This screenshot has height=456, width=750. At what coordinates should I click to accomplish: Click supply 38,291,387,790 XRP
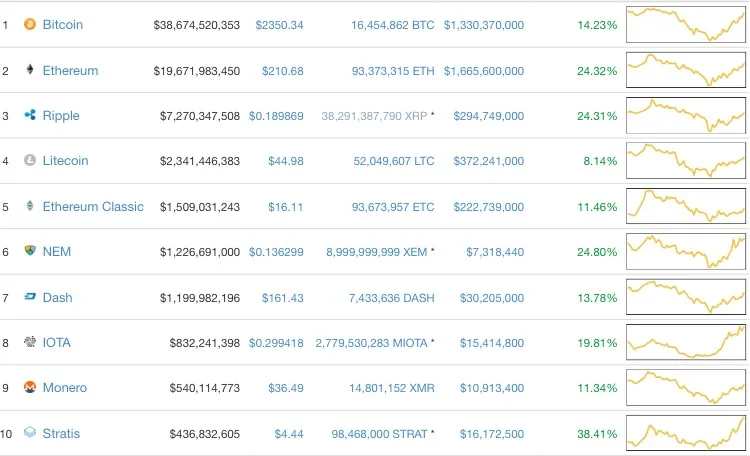tap(374, 116)
